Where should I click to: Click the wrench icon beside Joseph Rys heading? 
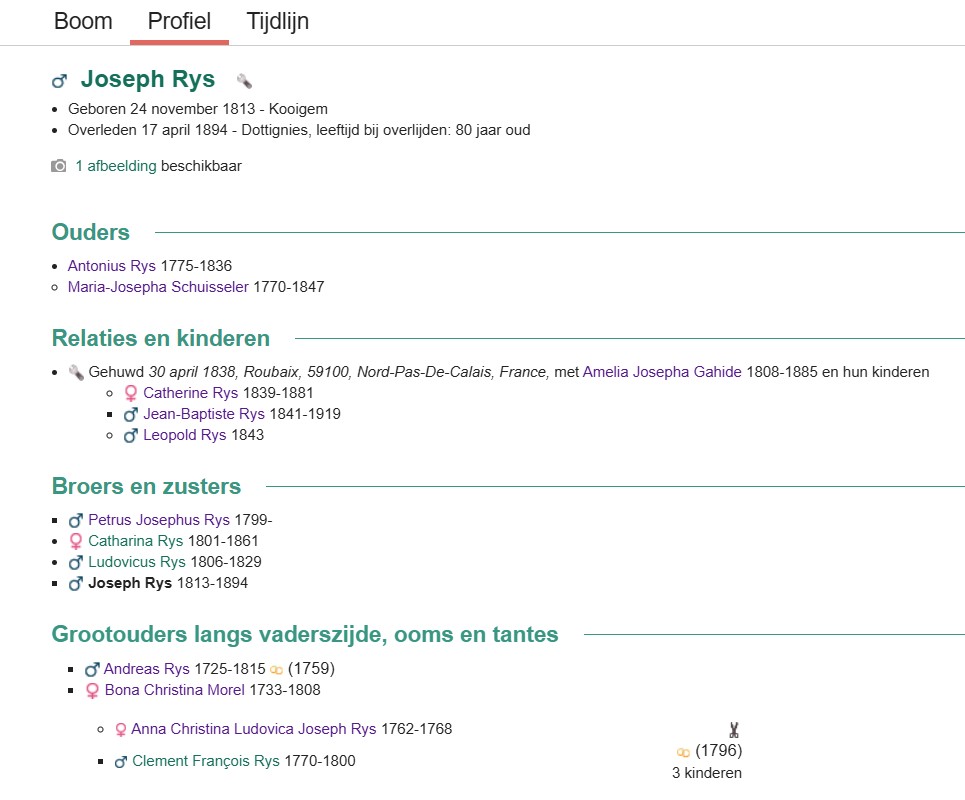click(244, 81)
